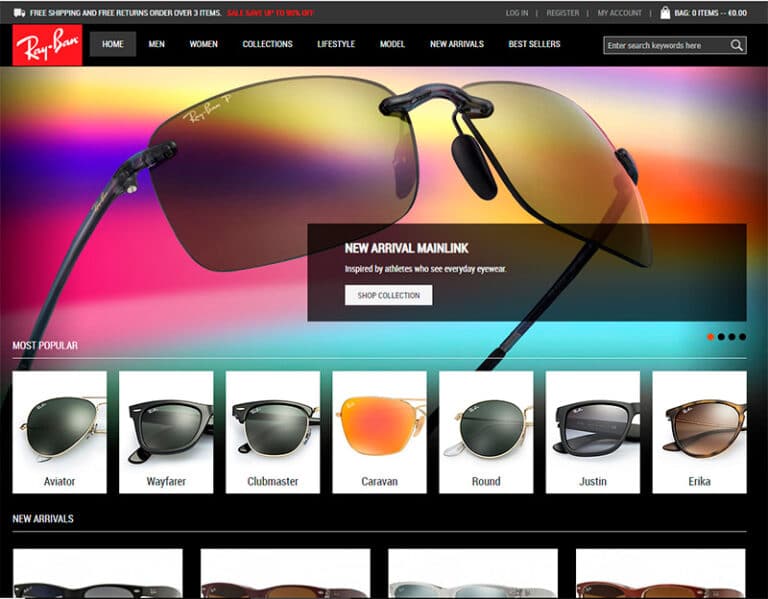Click the 'Inspired by athletes' tagline text
The width and height of the screenshot is (768, 599).
425,269
